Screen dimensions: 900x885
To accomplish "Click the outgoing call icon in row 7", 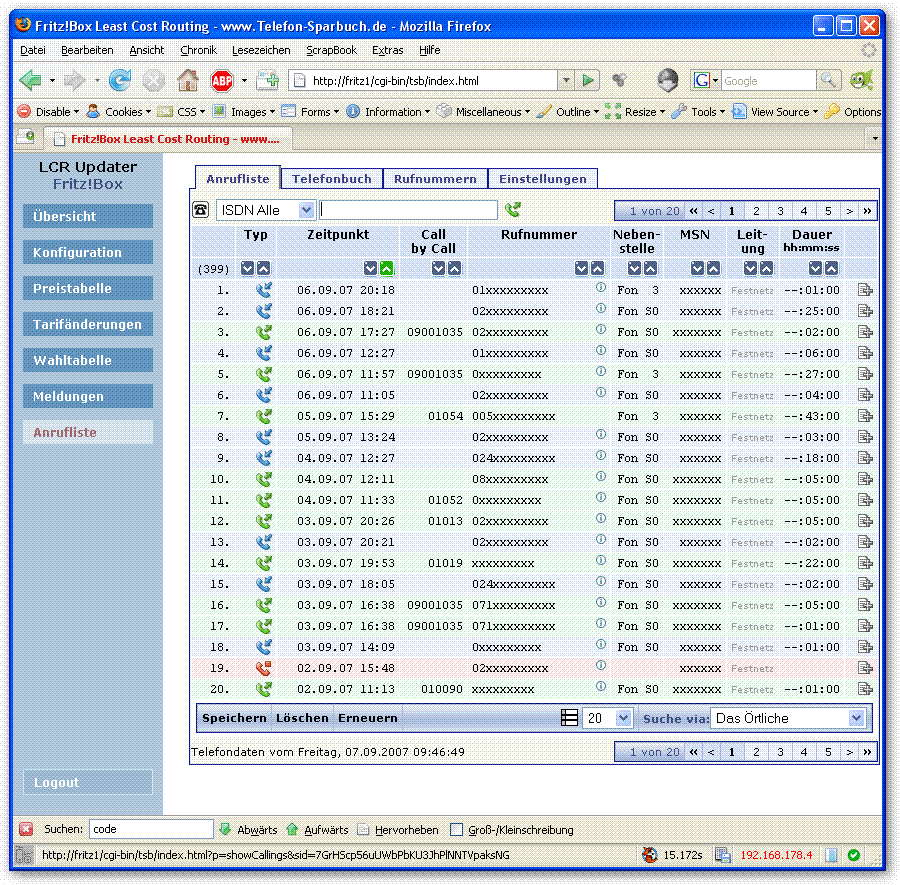I will click(264, 416).
